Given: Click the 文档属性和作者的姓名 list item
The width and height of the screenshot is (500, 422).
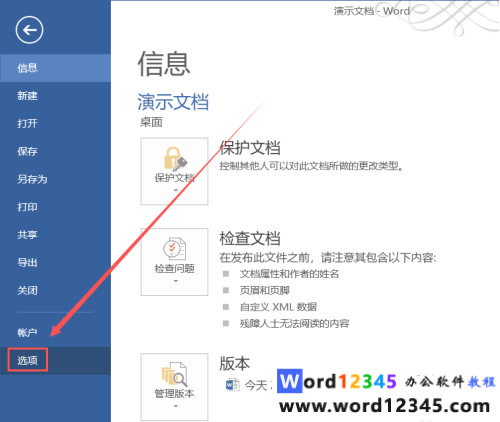Looking at the screenshot, I should (x=289, y=274).
